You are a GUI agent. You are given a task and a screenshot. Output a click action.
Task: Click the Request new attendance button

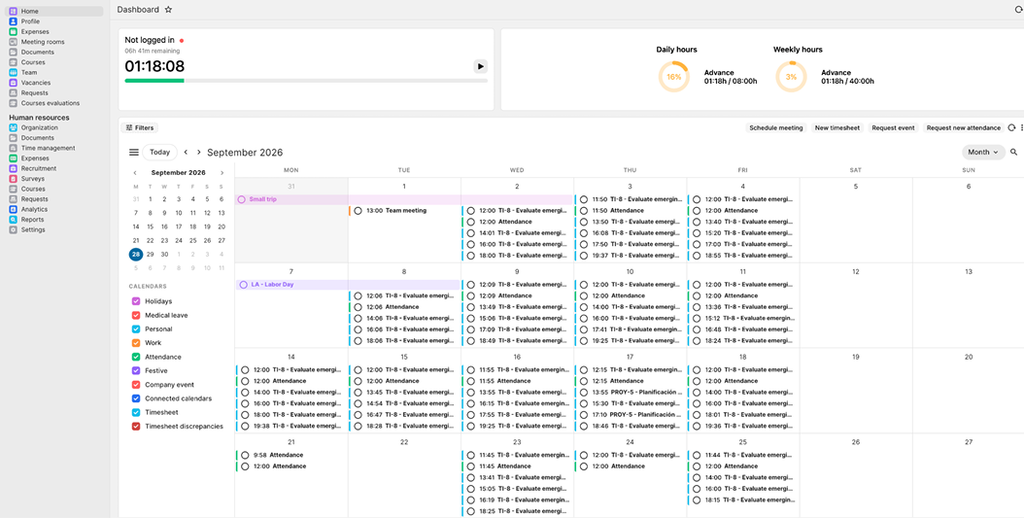point(963,128)
